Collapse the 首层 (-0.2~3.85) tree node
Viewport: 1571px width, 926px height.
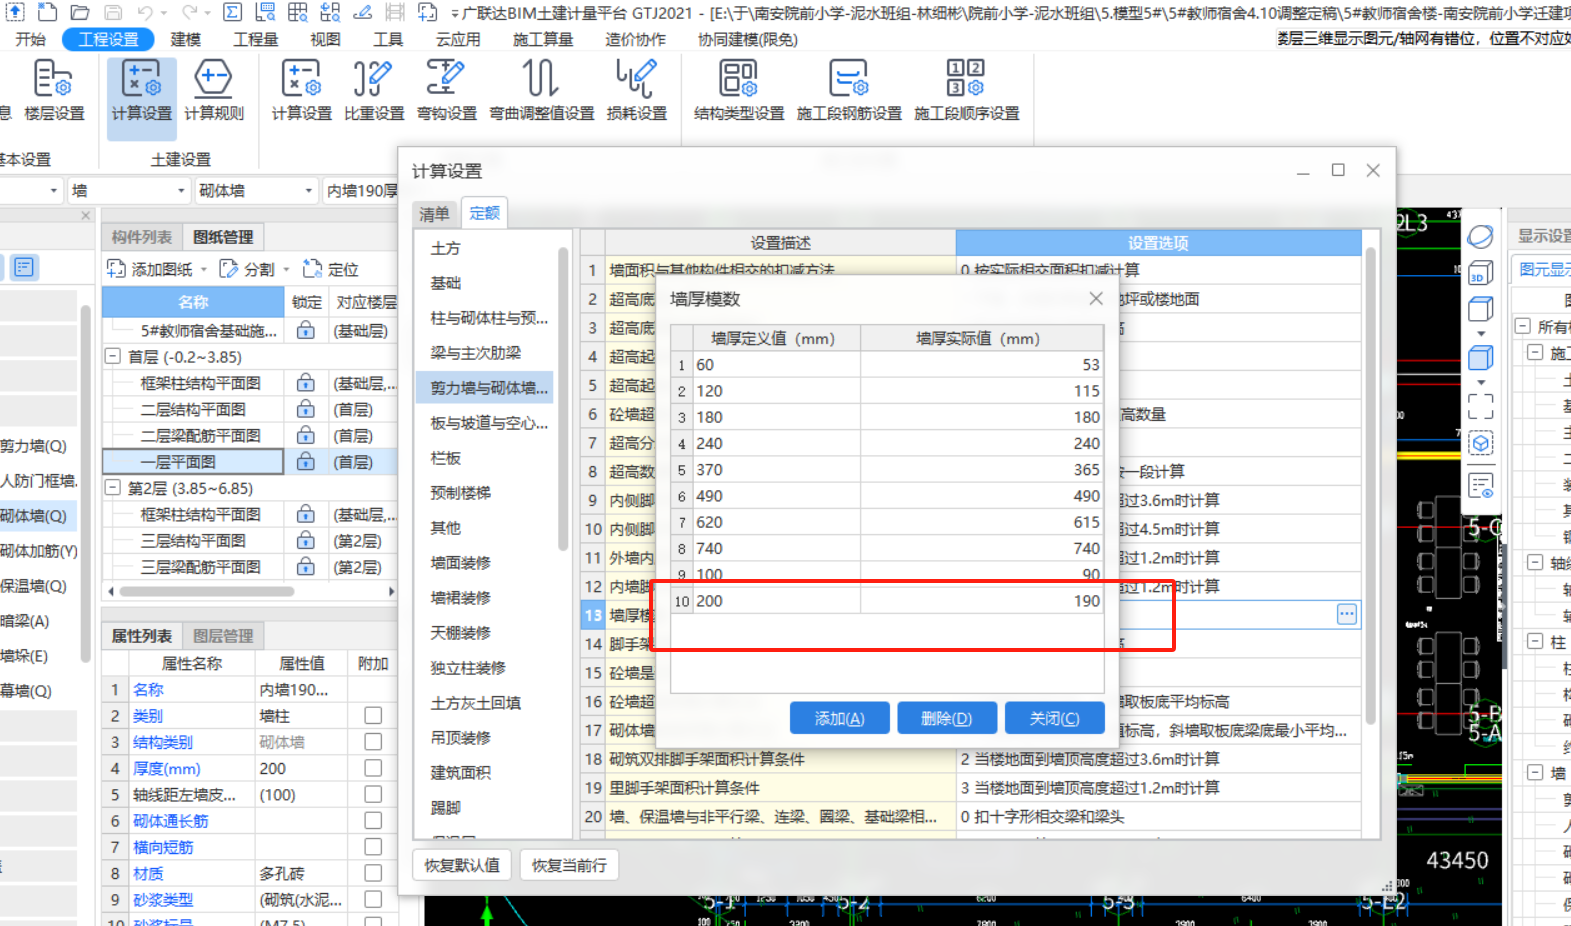[x=113, y=356]
